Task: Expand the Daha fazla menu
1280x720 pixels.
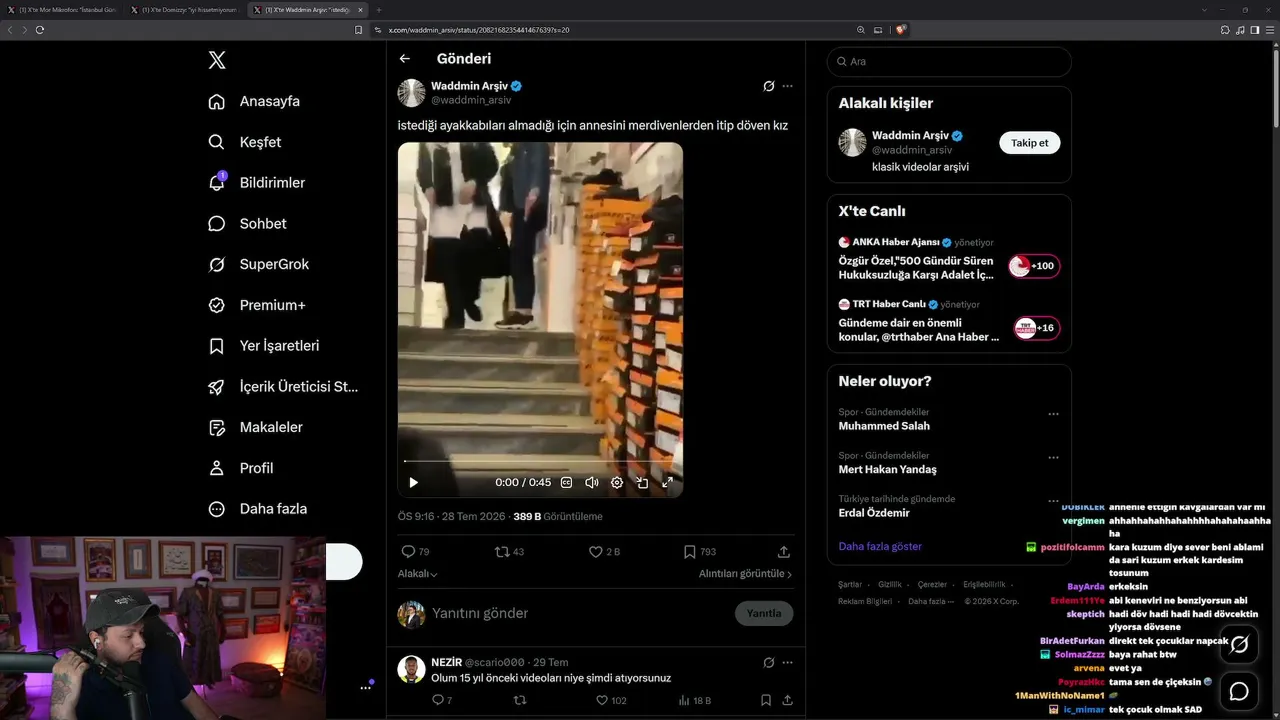Action: pos(257,509)
